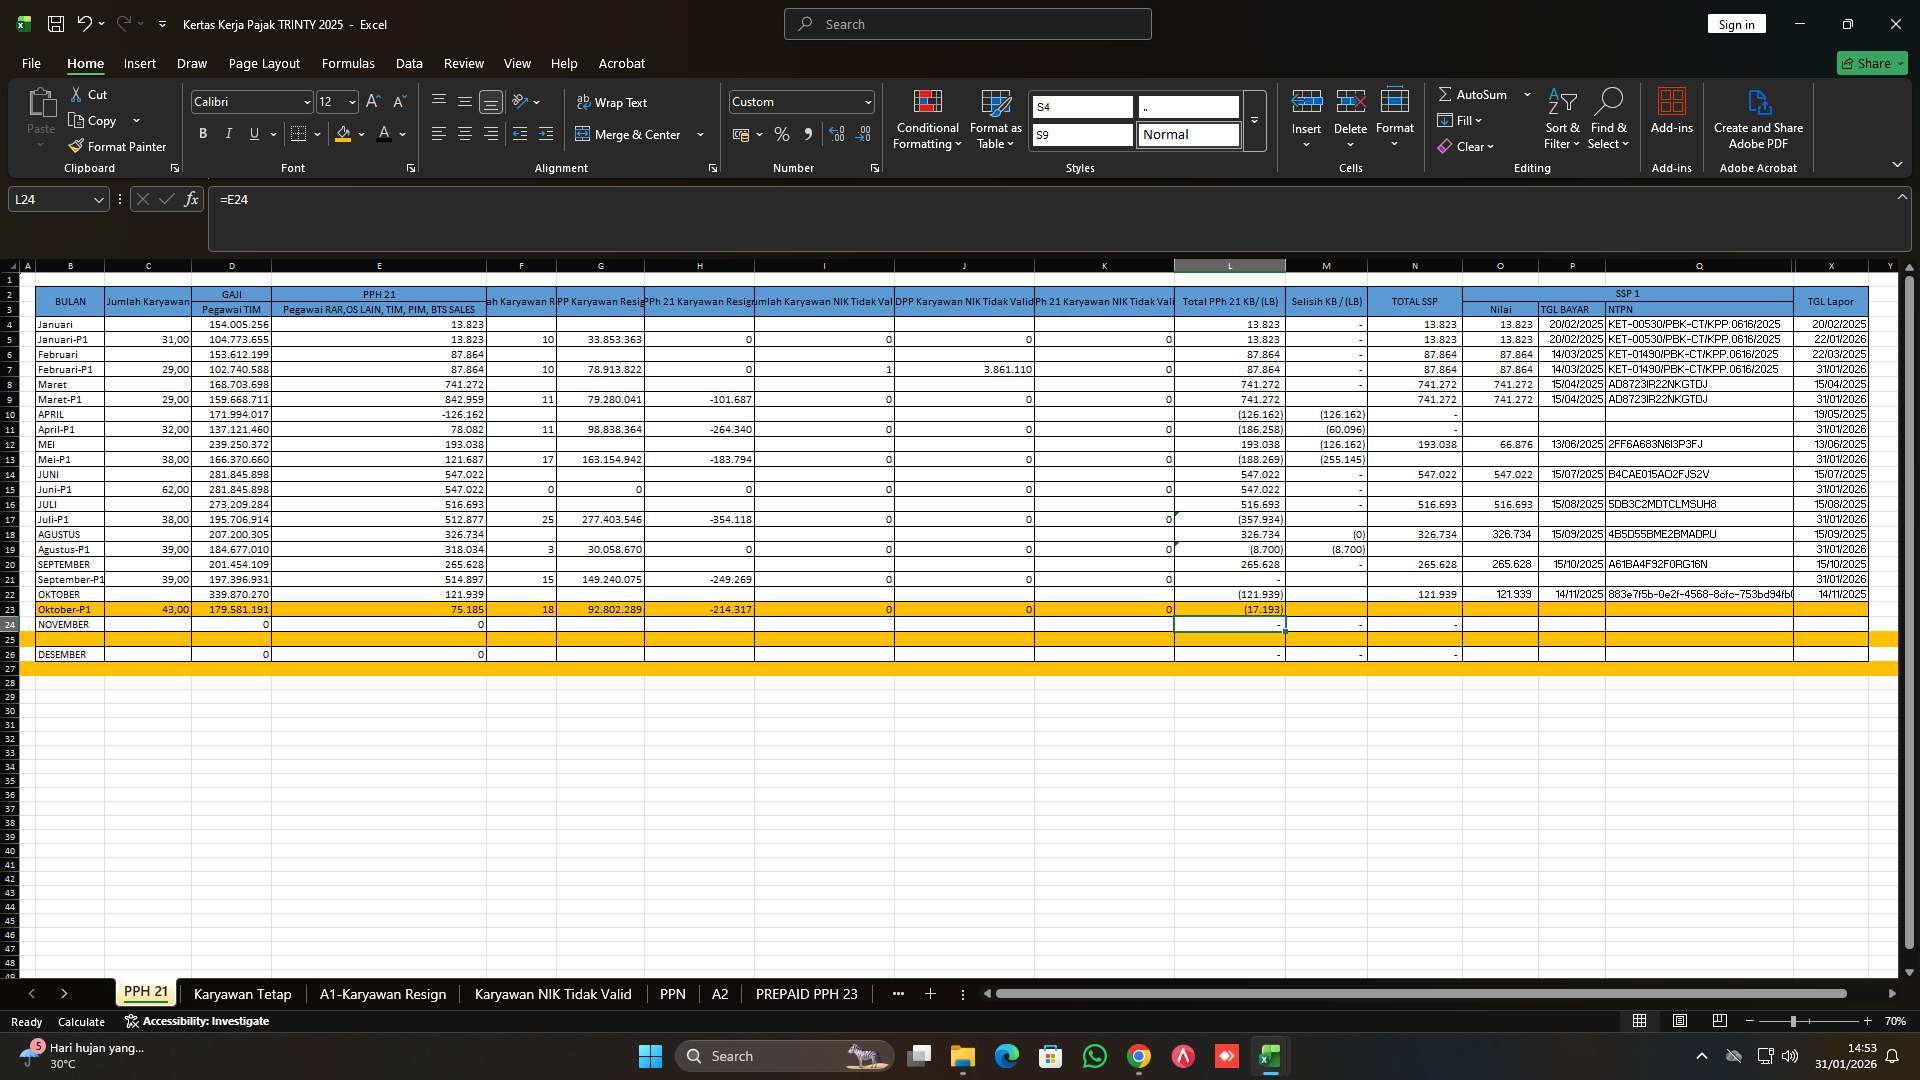1920x1080 pixels.
Task: Apply Format as Table
Action: coord(994,118)
